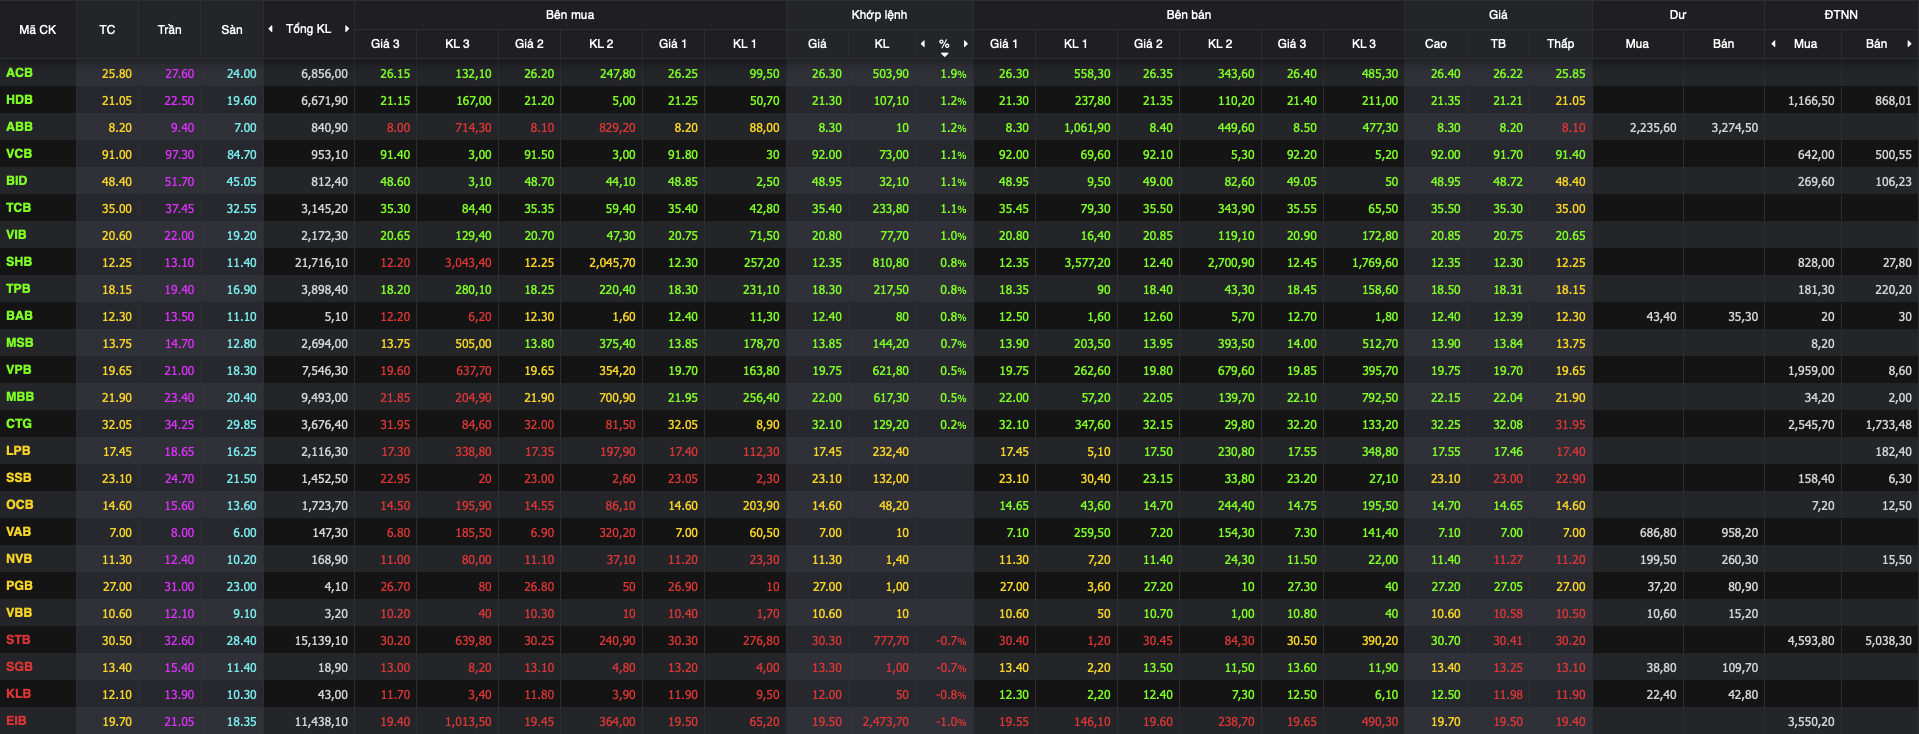
Task: Click EIB matched volume 2,473,70
Action: [x=886, y=722]
